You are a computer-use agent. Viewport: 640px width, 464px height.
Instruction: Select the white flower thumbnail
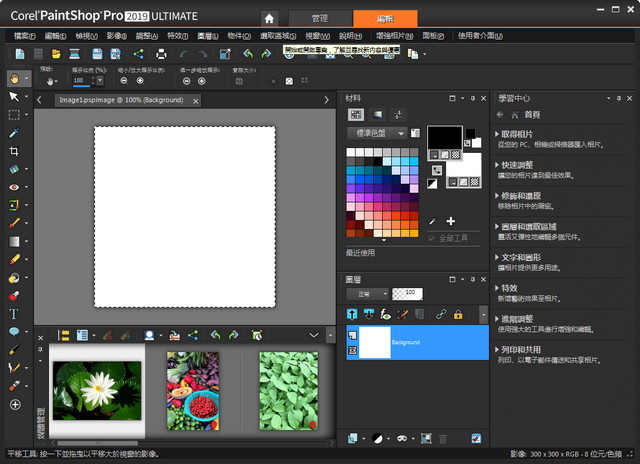click(96, 391)
